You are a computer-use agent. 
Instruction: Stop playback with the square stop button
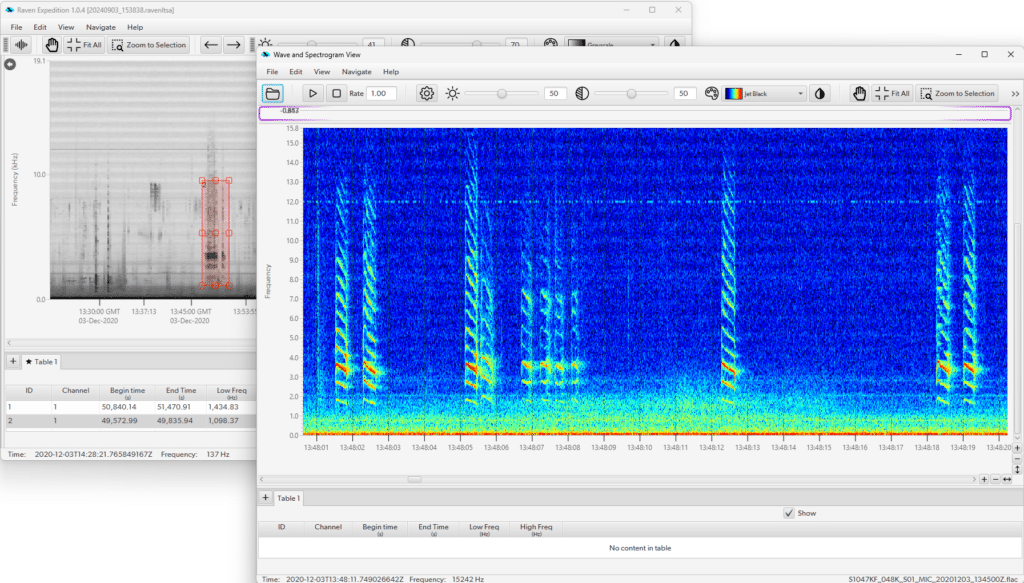337,93
